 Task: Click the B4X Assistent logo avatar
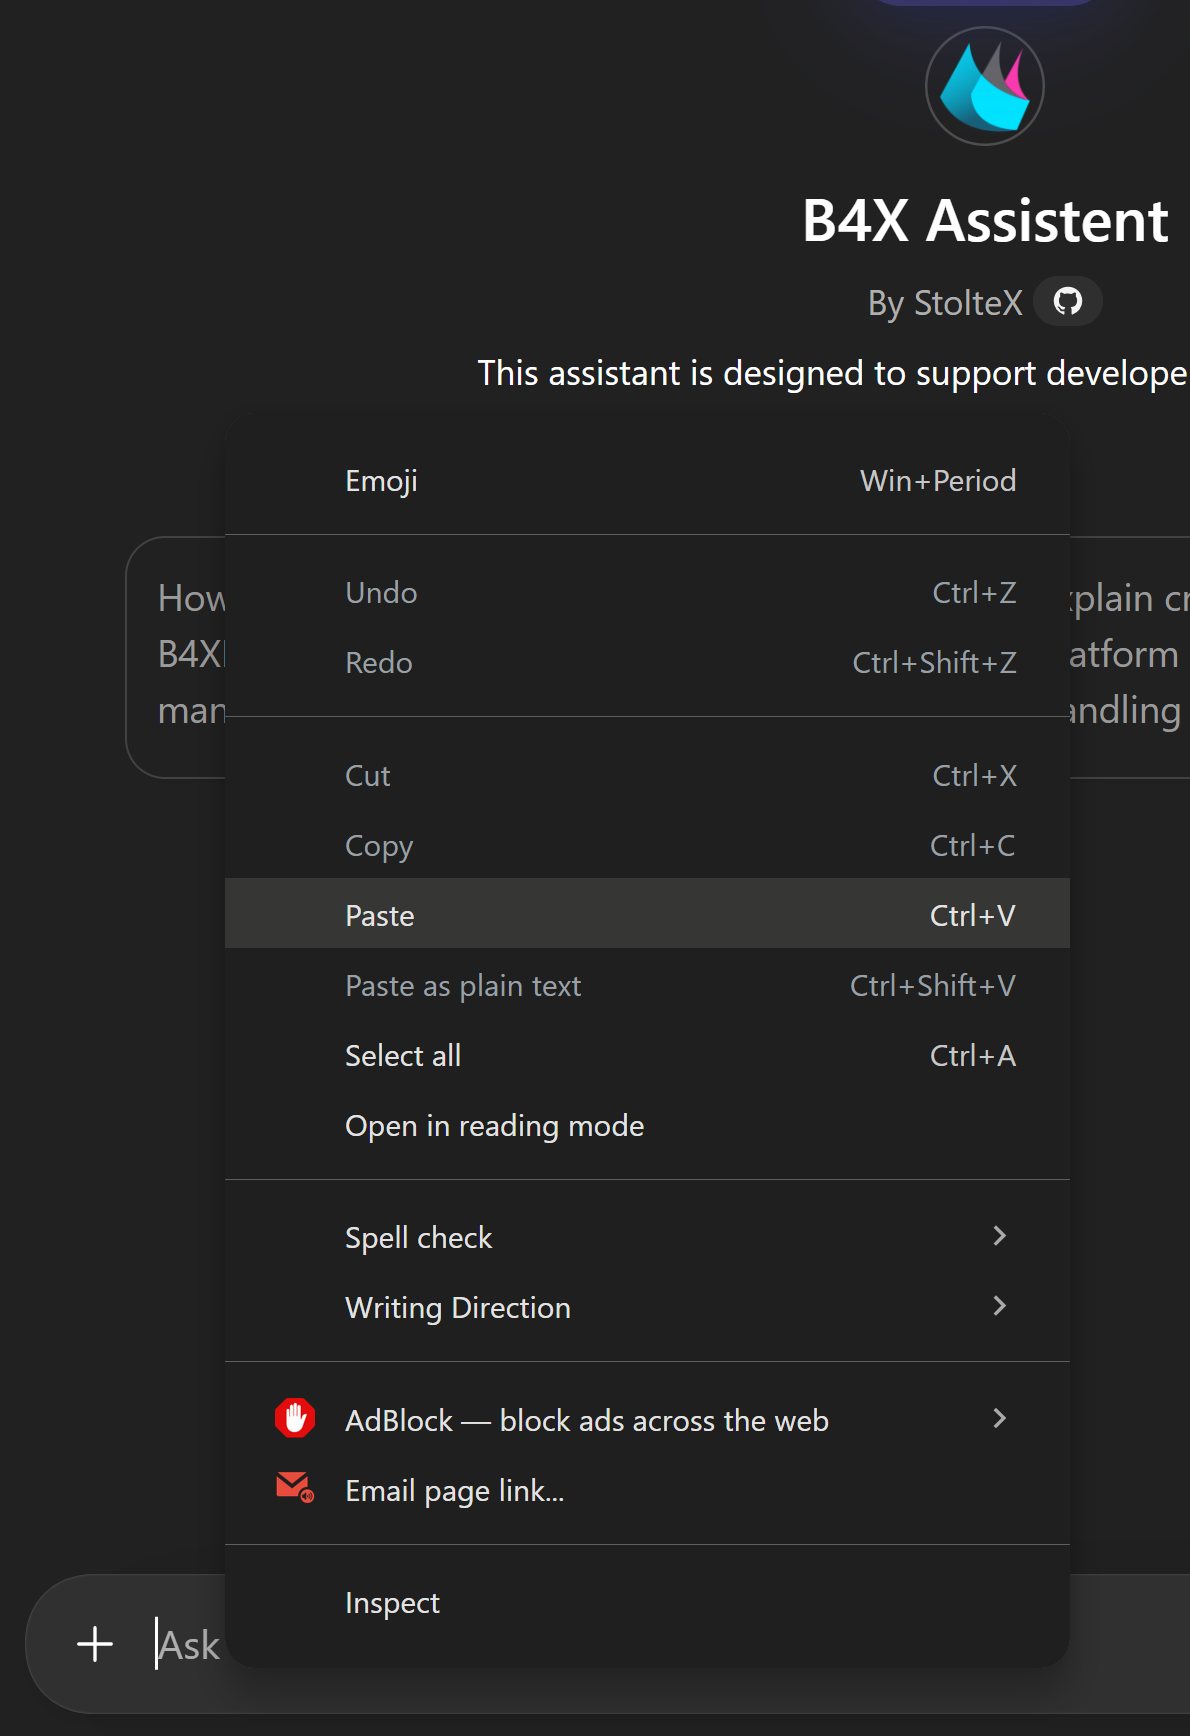point(985,86)
